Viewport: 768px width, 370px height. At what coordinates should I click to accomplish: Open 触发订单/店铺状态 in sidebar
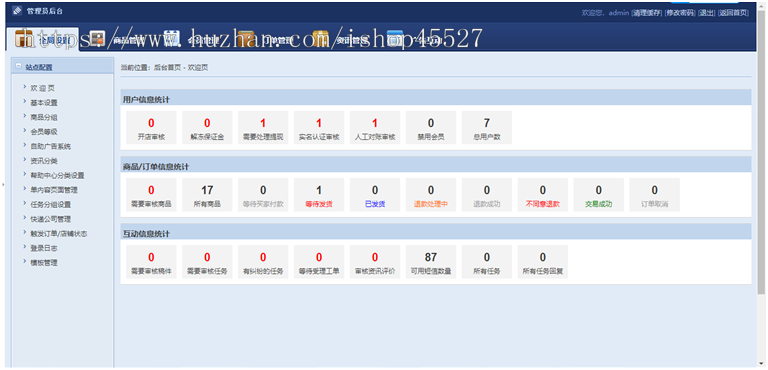coord(59,234)
